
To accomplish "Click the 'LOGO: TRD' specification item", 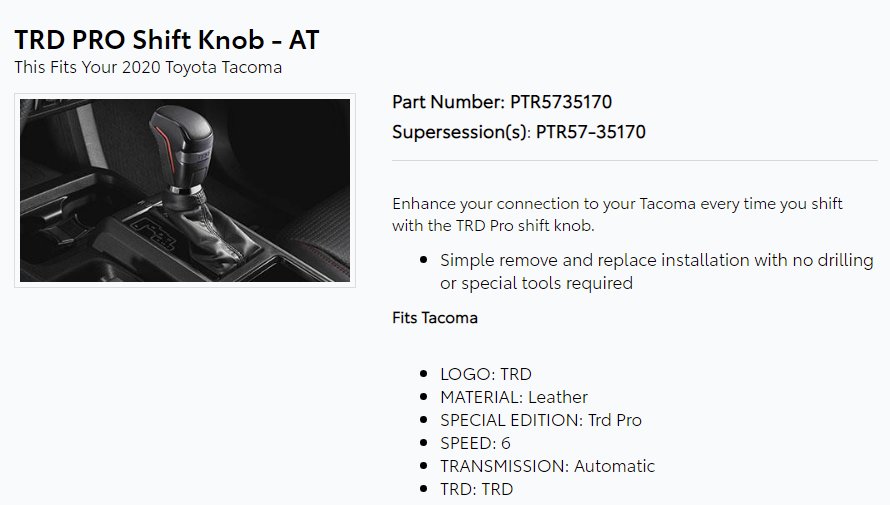I will (486, 374).
